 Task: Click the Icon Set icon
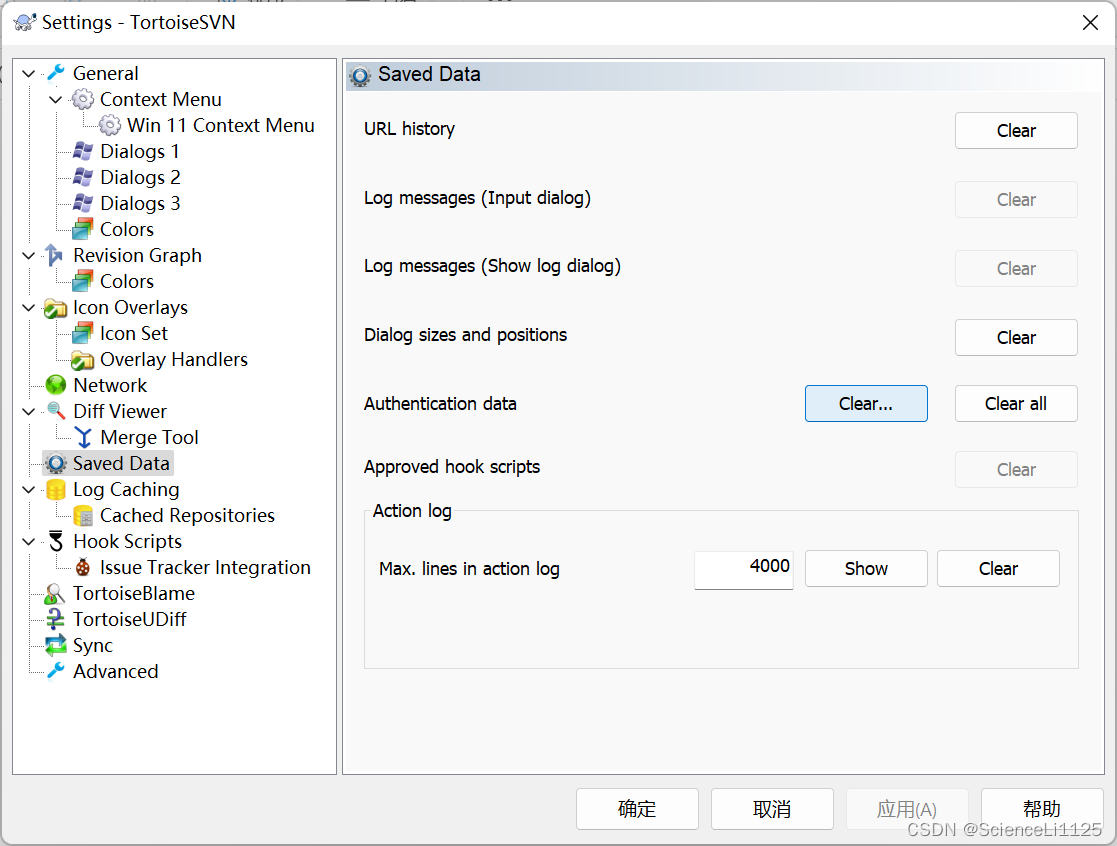pos(83,333)
